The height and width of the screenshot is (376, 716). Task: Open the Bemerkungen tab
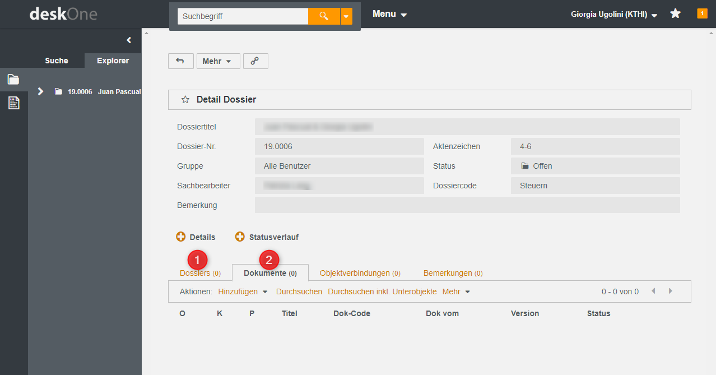pyautogui.click(x=453, y=273)
